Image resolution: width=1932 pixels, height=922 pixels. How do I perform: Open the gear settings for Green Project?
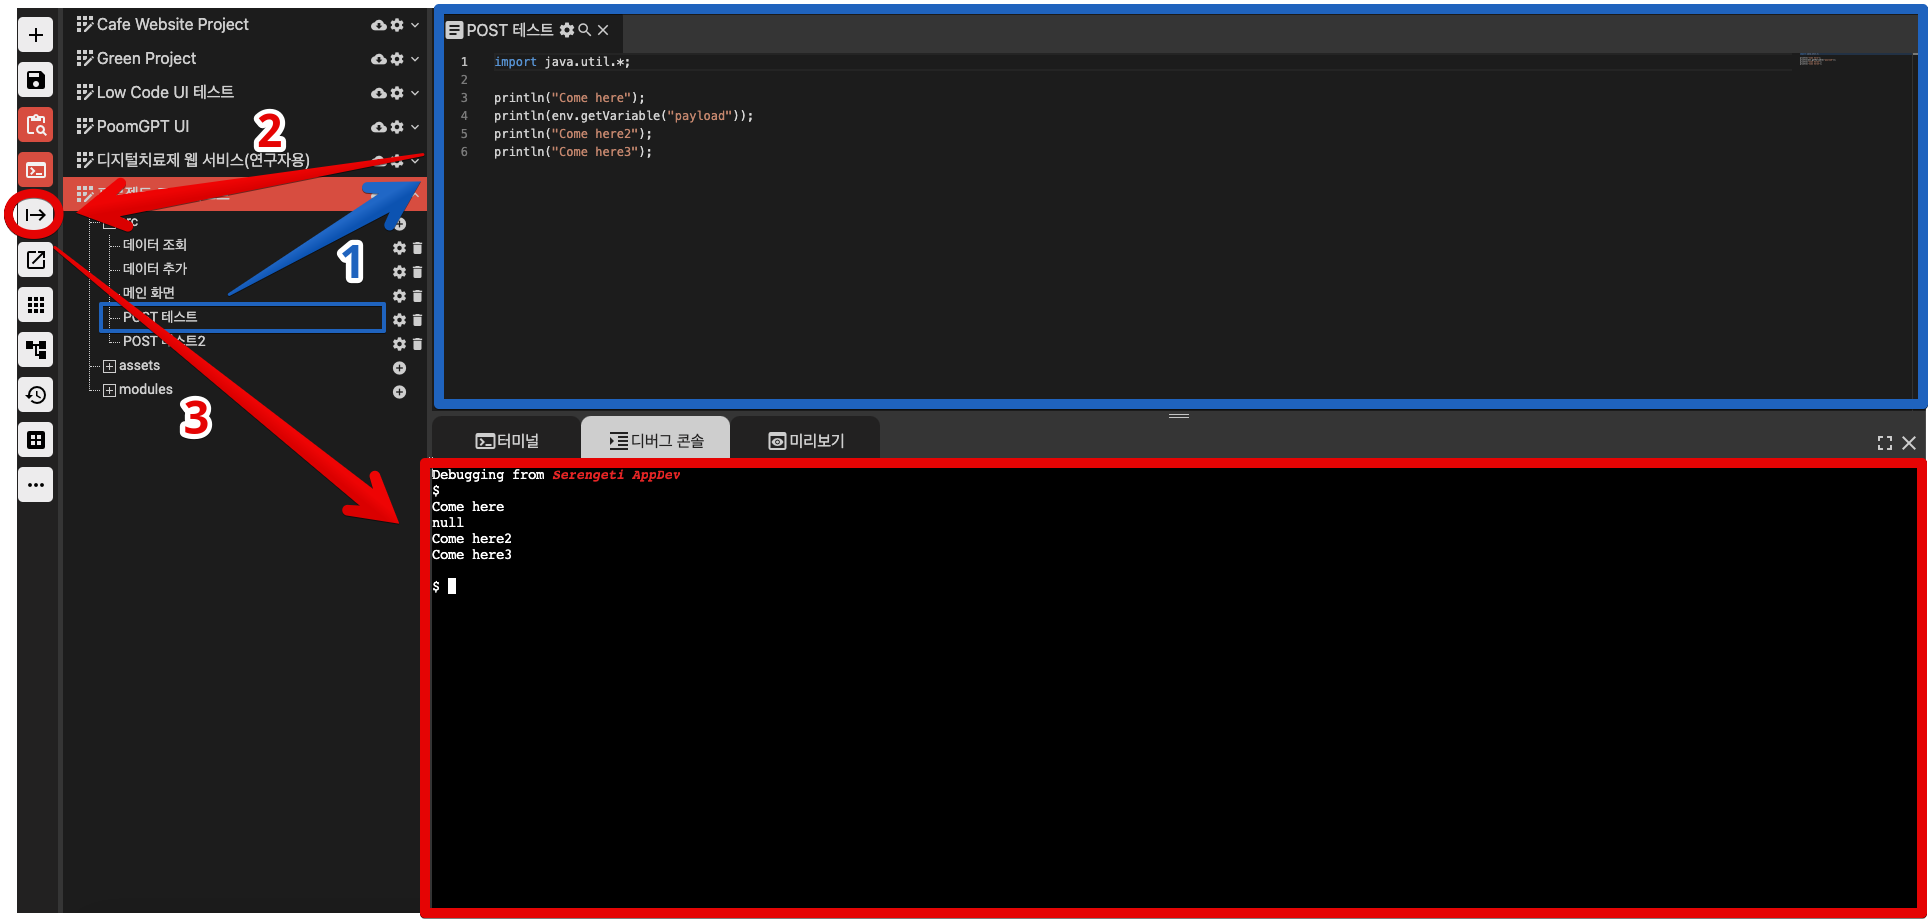pos(397,59)
